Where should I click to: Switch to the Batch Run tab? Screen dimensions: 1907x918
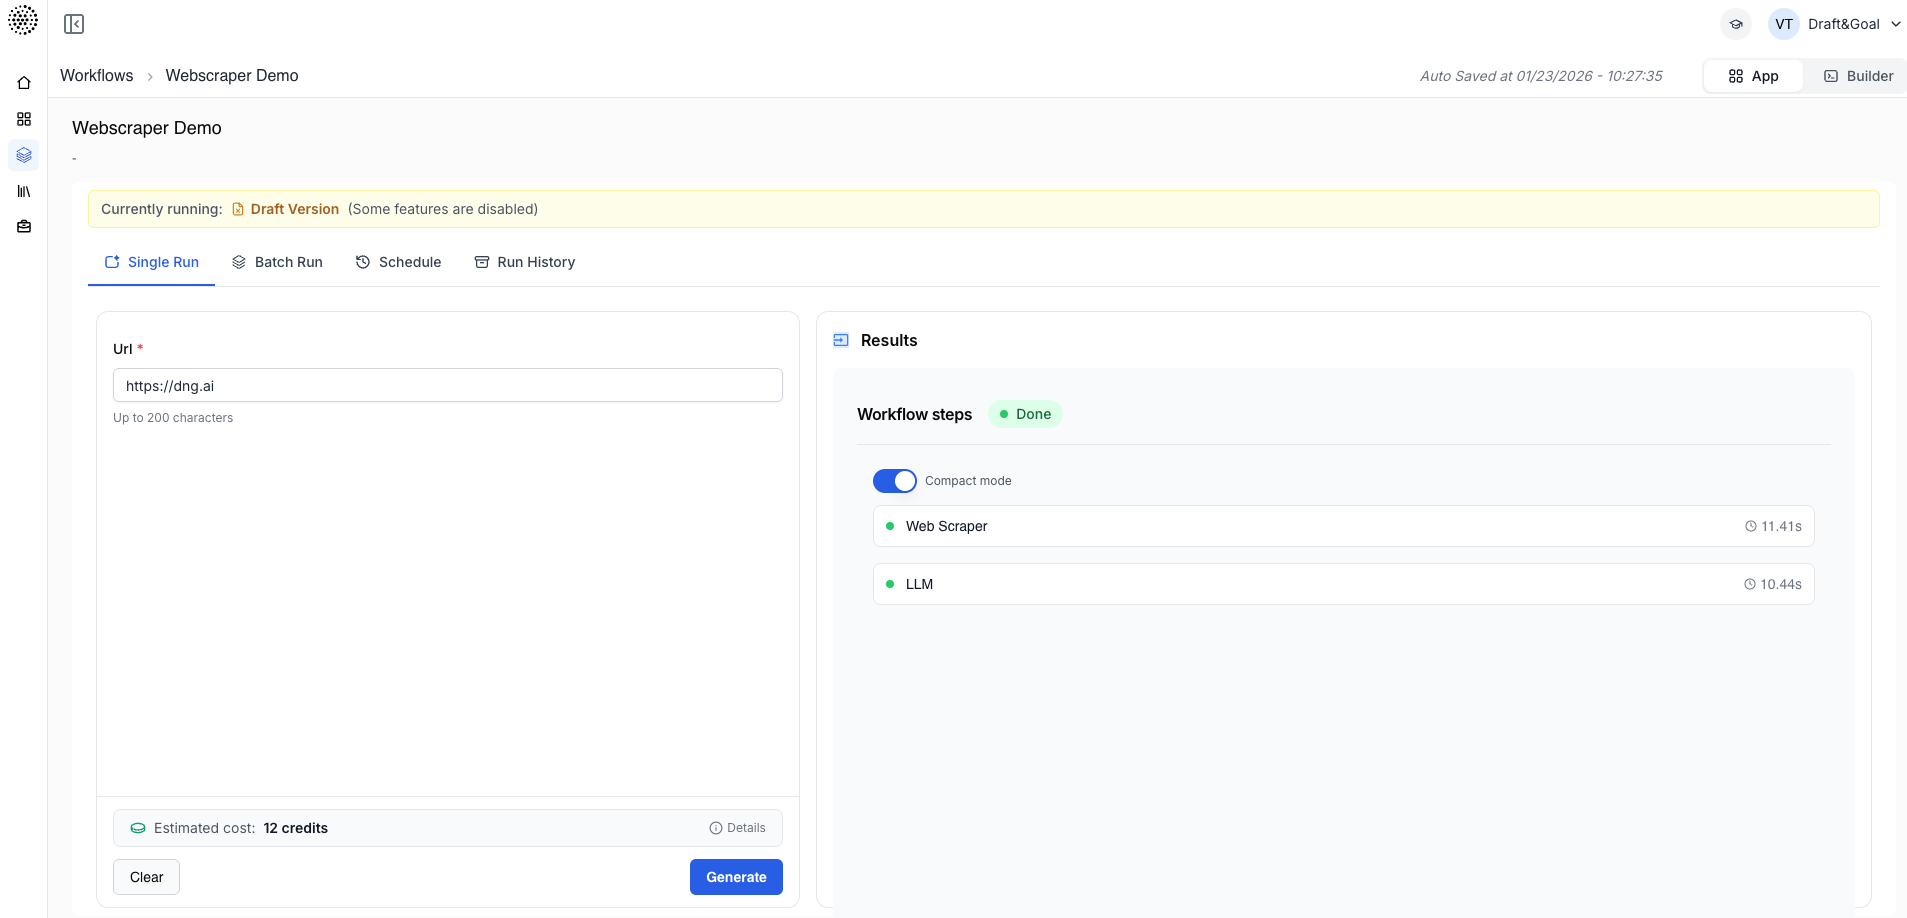pos(278,262)
